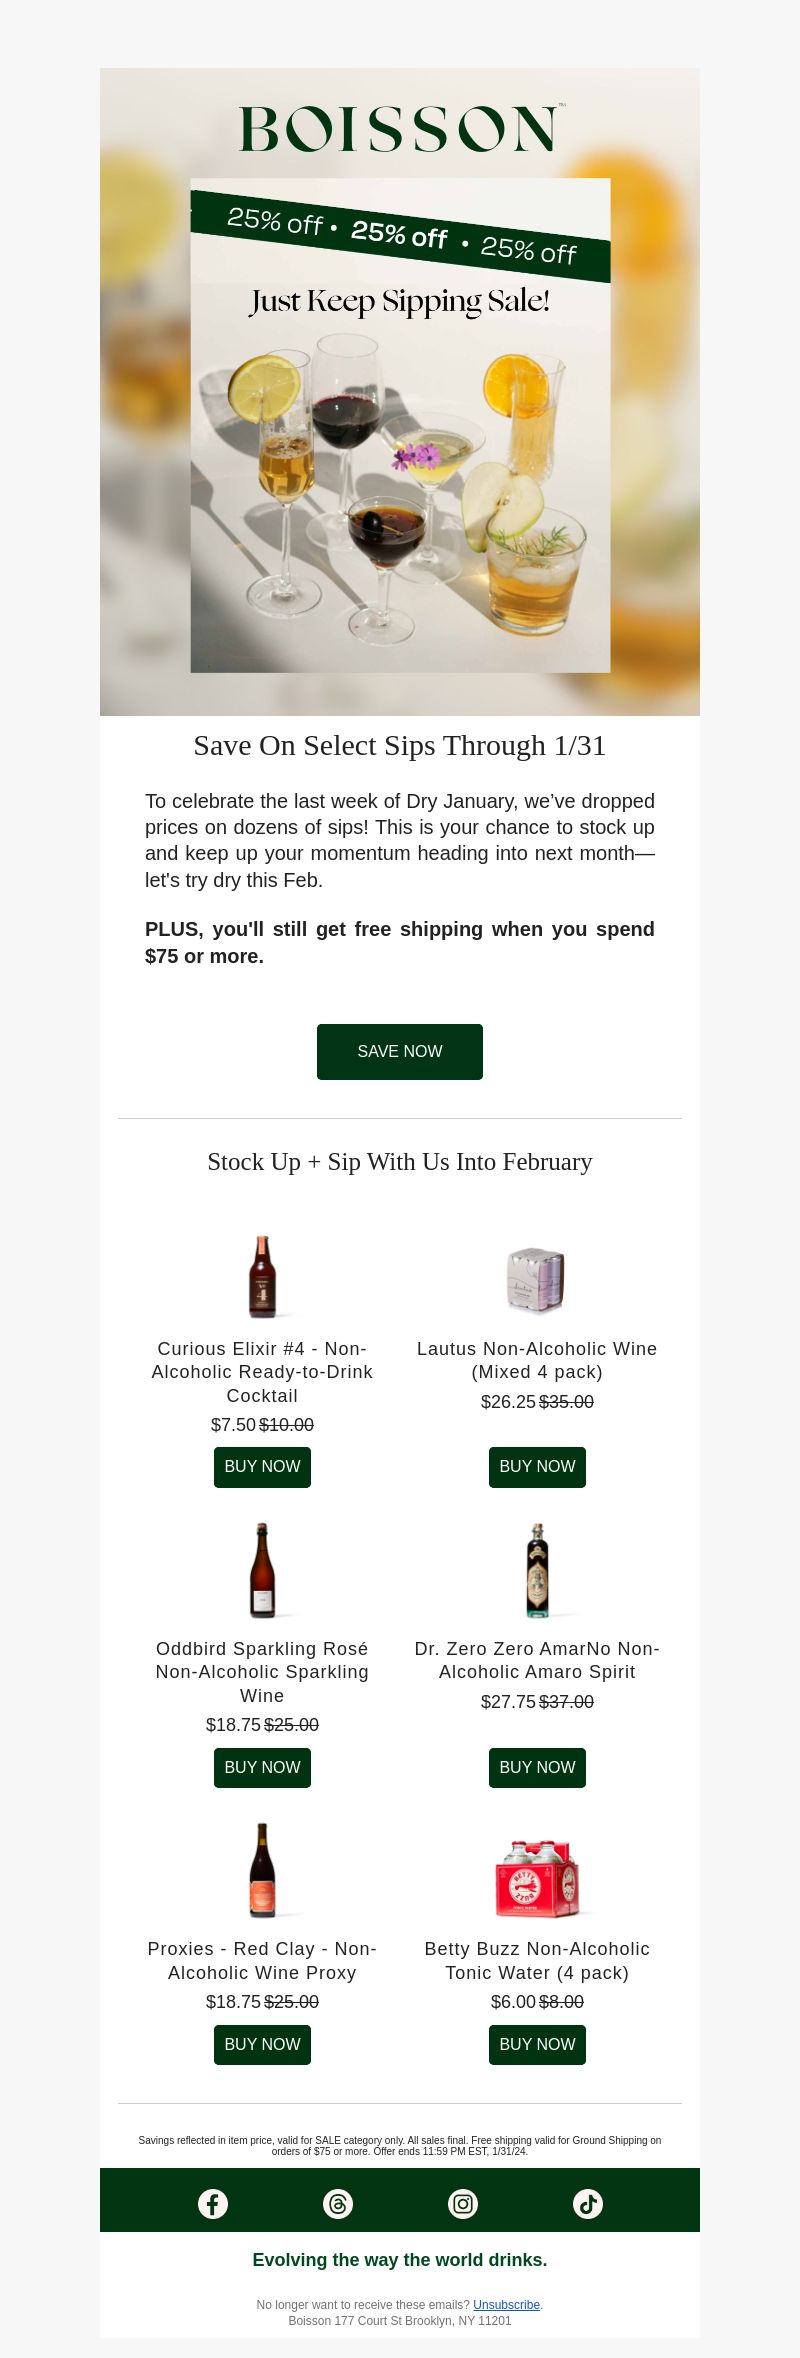Click the Dr. Zero Zero AmarNo bottle image
Screen dimensions: 800x2358
tap(538, 1570)
